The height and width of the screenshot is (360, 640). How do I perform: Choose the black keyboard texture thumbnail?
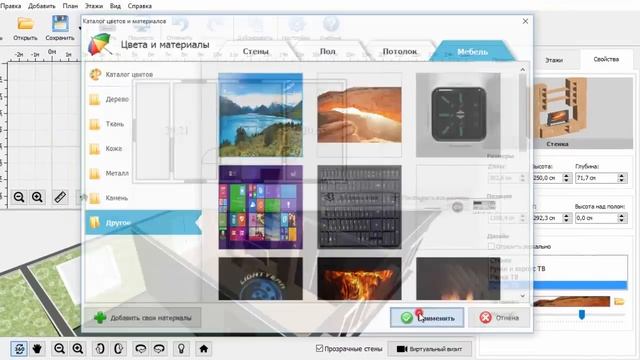359,207
